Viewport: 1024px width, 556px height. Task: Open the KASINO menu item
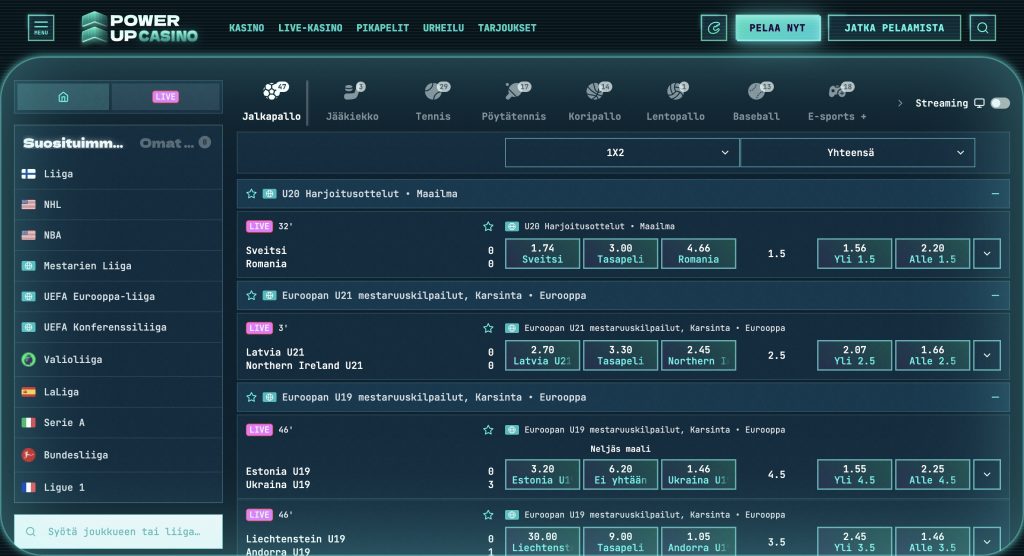click(246, 28)
